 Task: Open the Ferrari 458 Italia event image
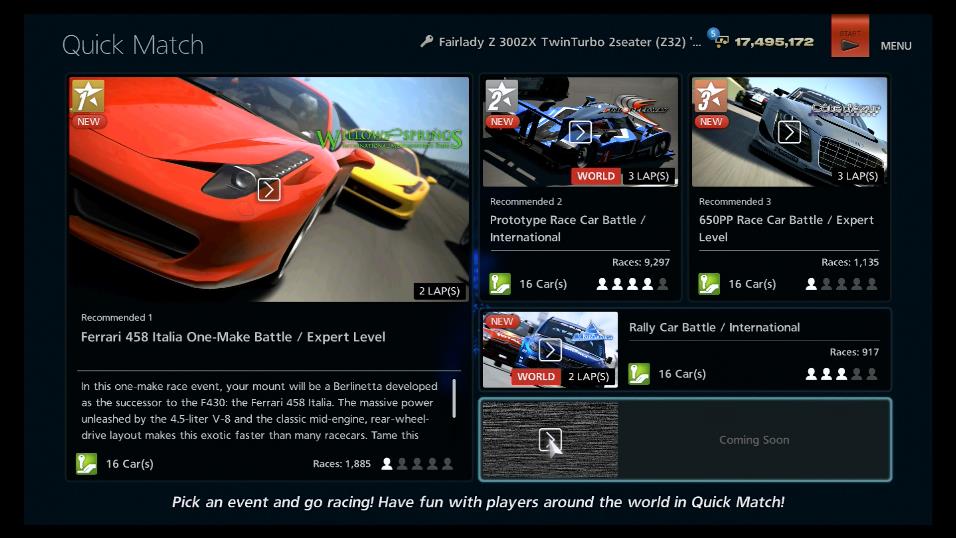coord(269,189)
